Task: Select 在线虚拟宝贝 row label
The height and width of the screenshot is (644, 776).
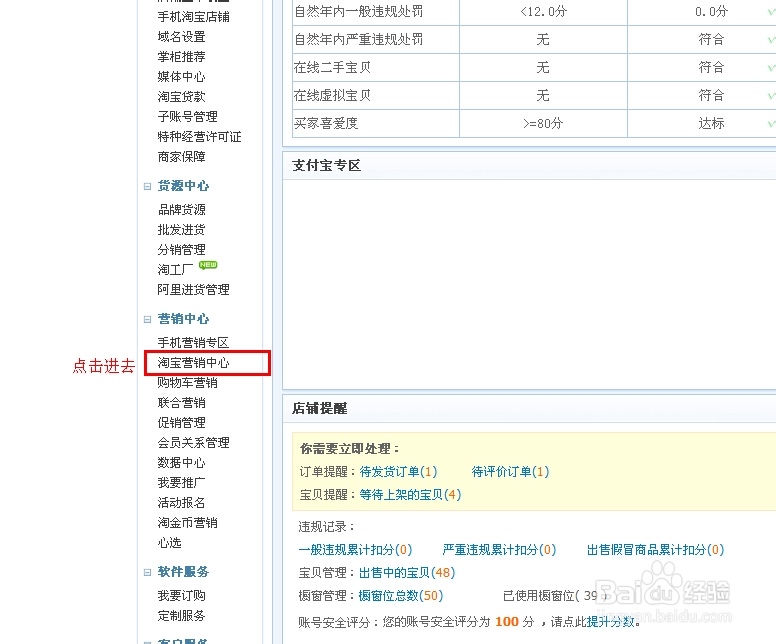Action: 332,96
